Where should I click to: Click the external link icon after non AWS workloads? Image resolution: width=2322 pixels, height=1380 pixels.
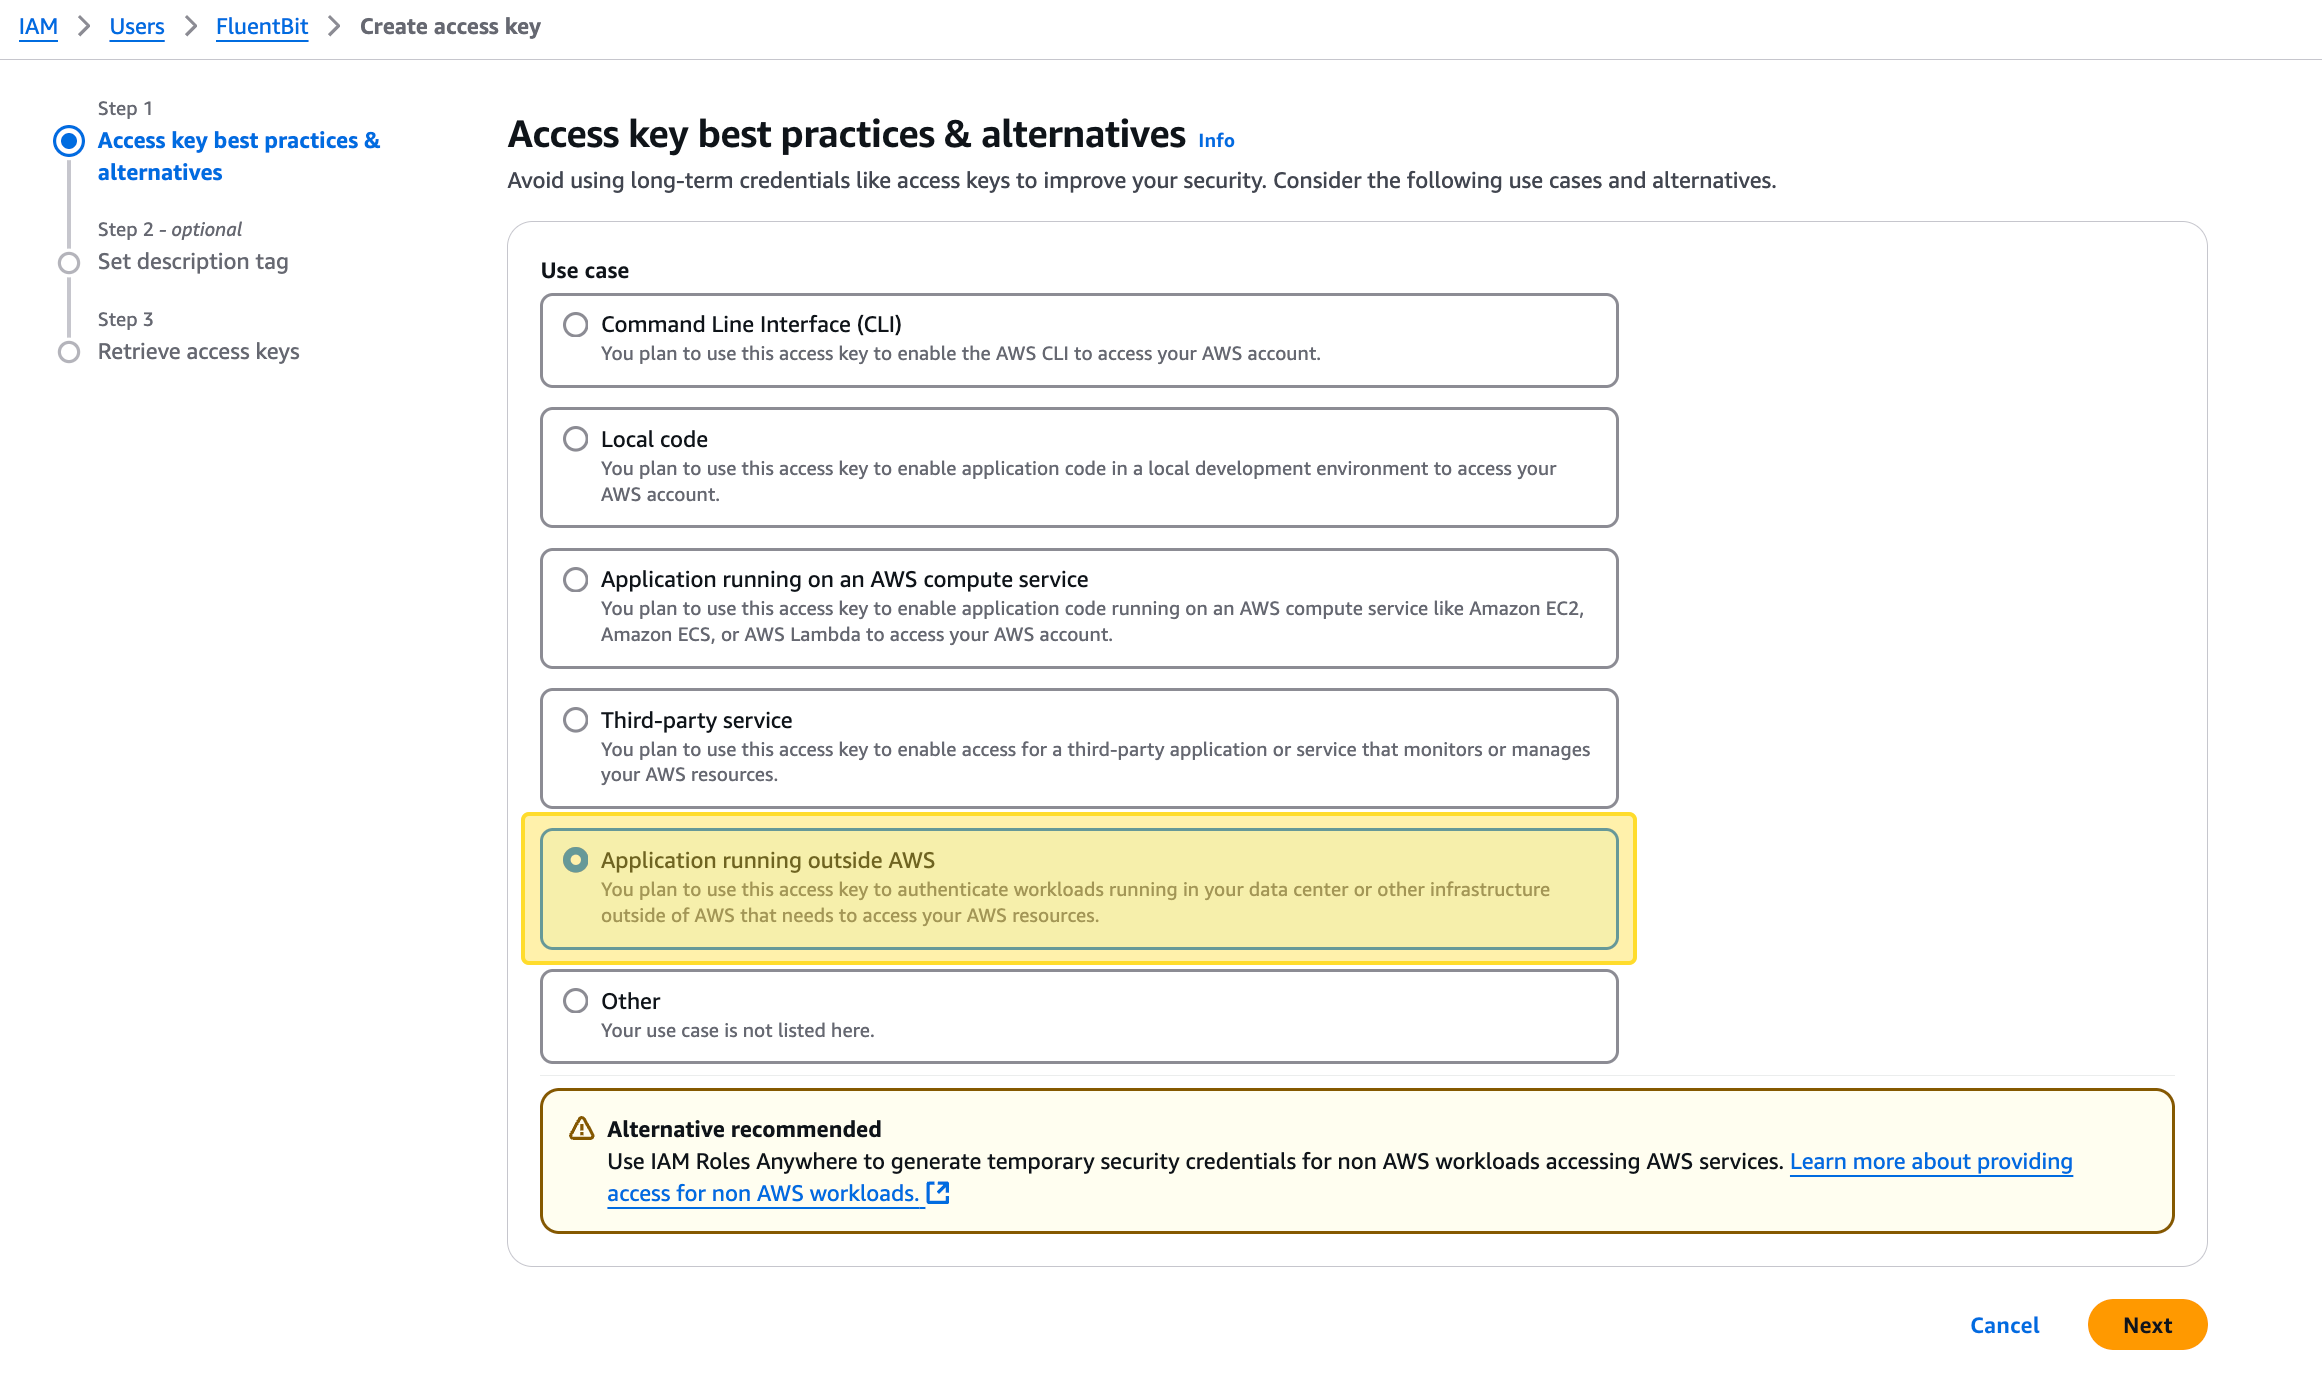click(x=938, y=1193)
